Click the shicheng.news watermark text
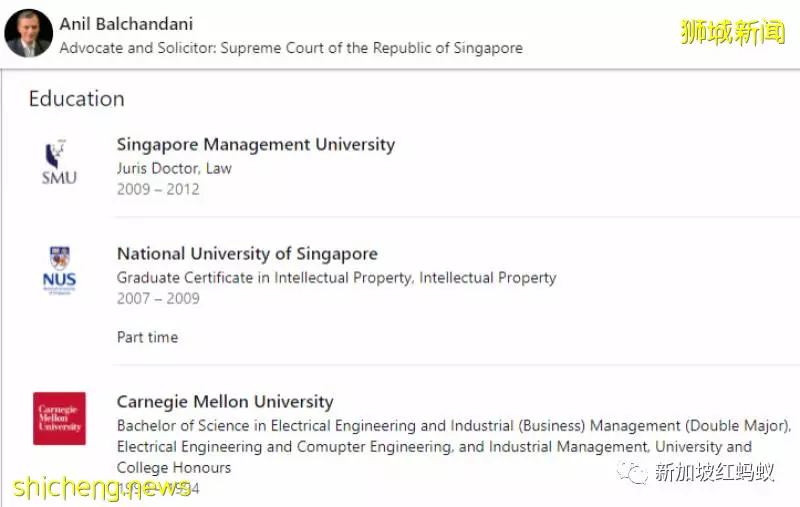 [x=102, y=487]
